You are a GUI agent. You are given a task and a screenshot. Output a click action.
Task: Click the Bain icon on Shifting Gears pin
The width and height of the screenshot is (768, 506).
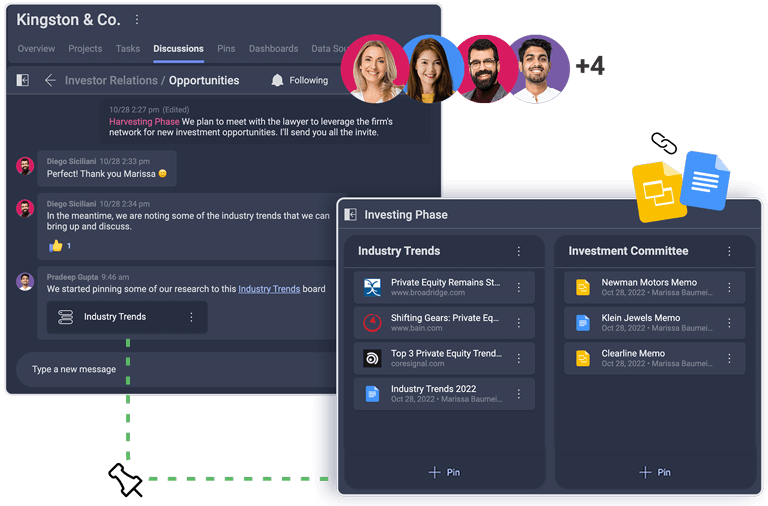point(372,323)
